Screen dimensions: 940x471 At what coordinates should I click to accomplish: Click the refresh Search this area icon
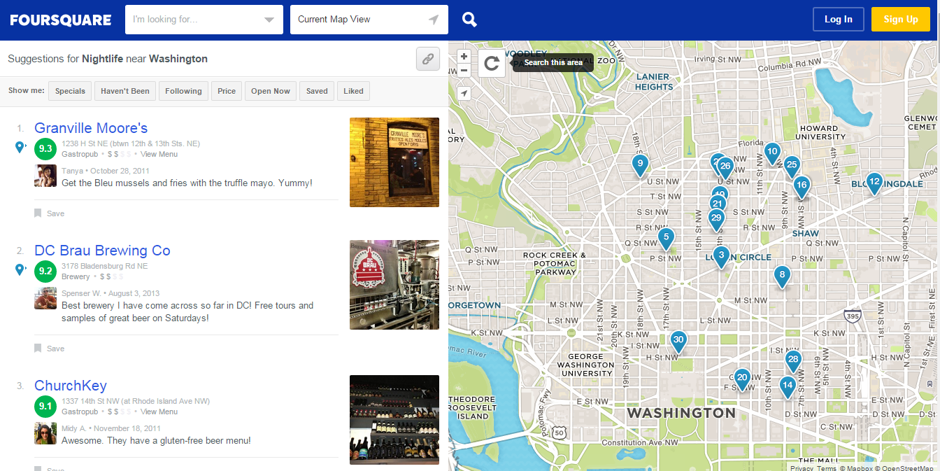tap(492, 63)
